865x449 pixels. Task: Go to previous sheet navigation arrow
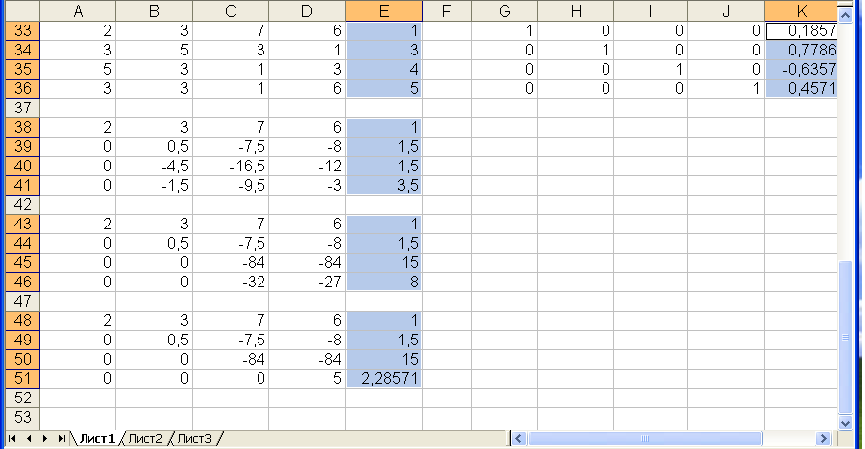coord(29,439)
